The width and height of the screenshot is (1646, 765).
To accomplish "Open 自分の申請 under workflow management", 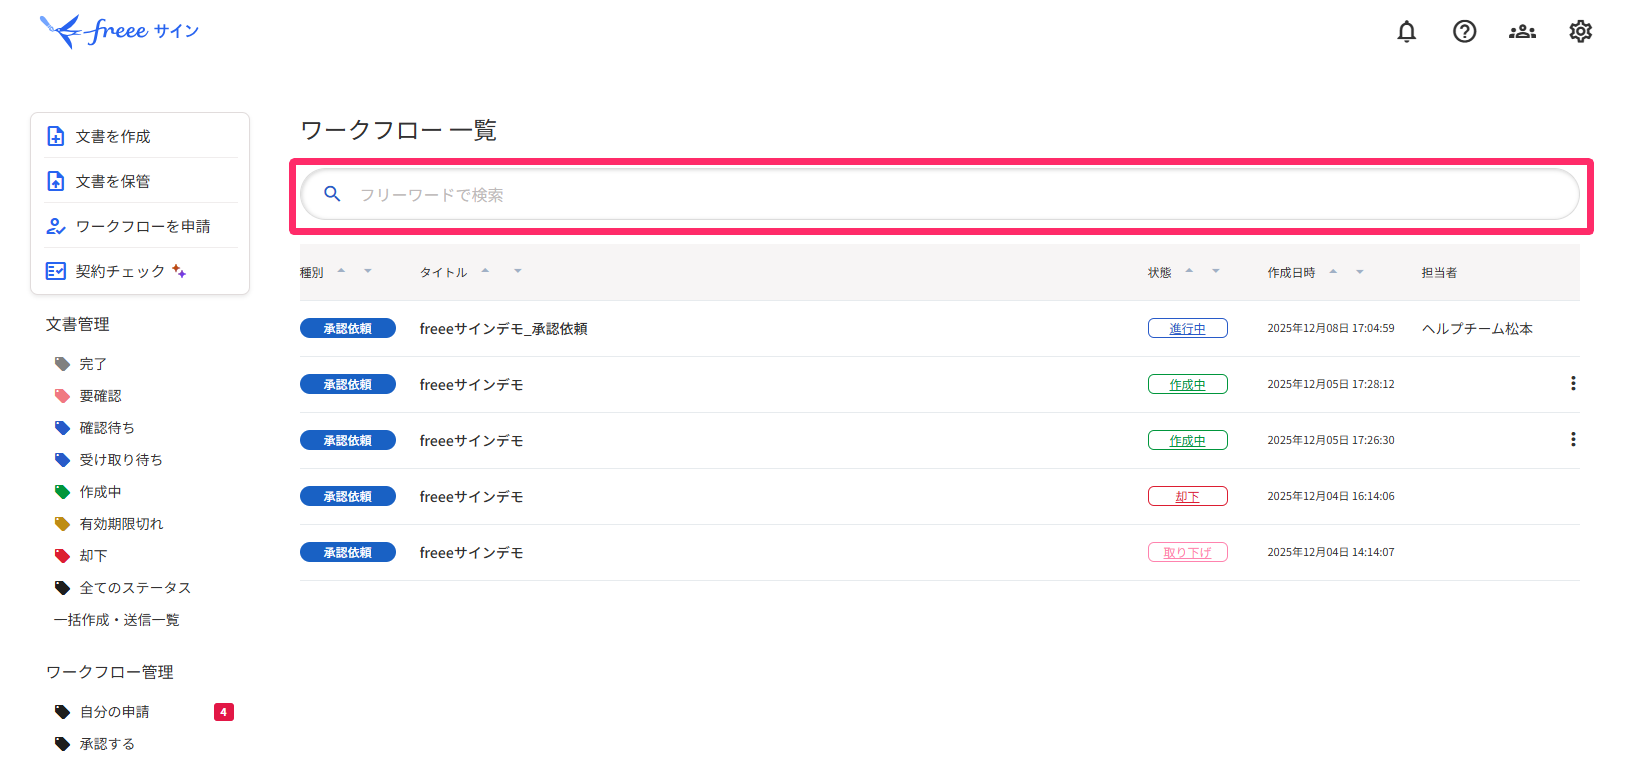I will point(114,712).
